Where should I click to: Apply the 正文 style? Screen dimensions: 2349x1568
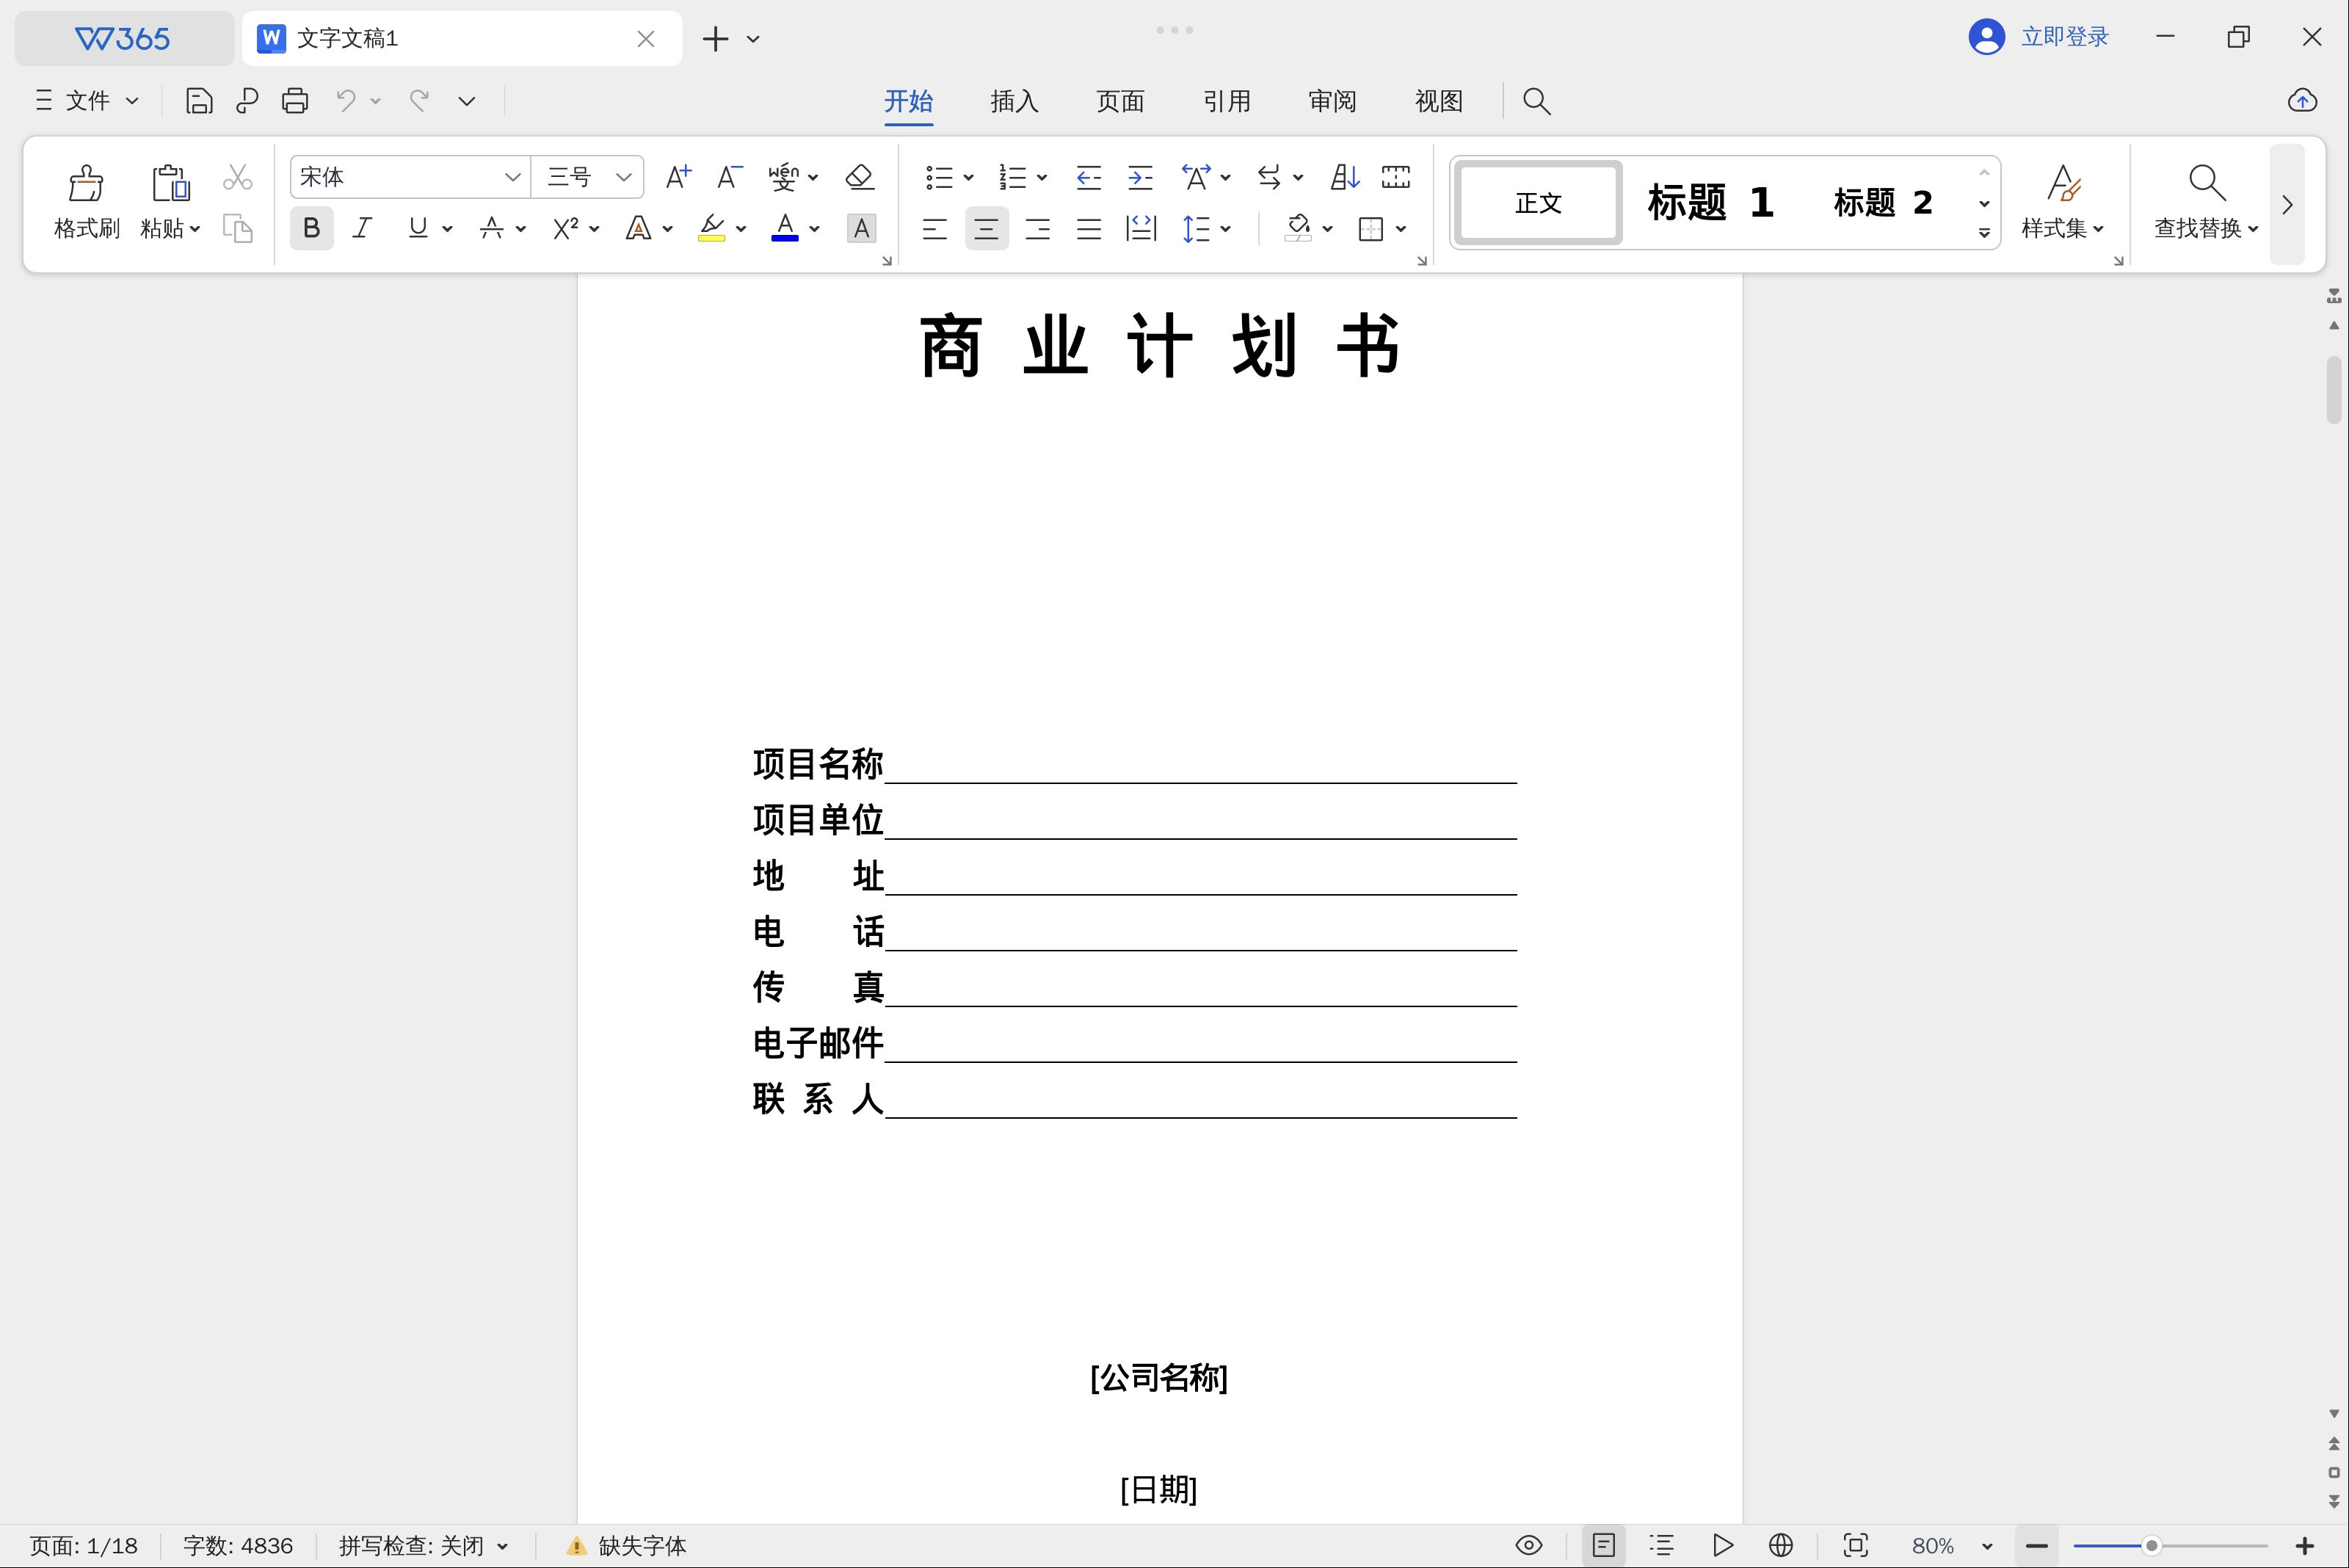point(1538,203)
